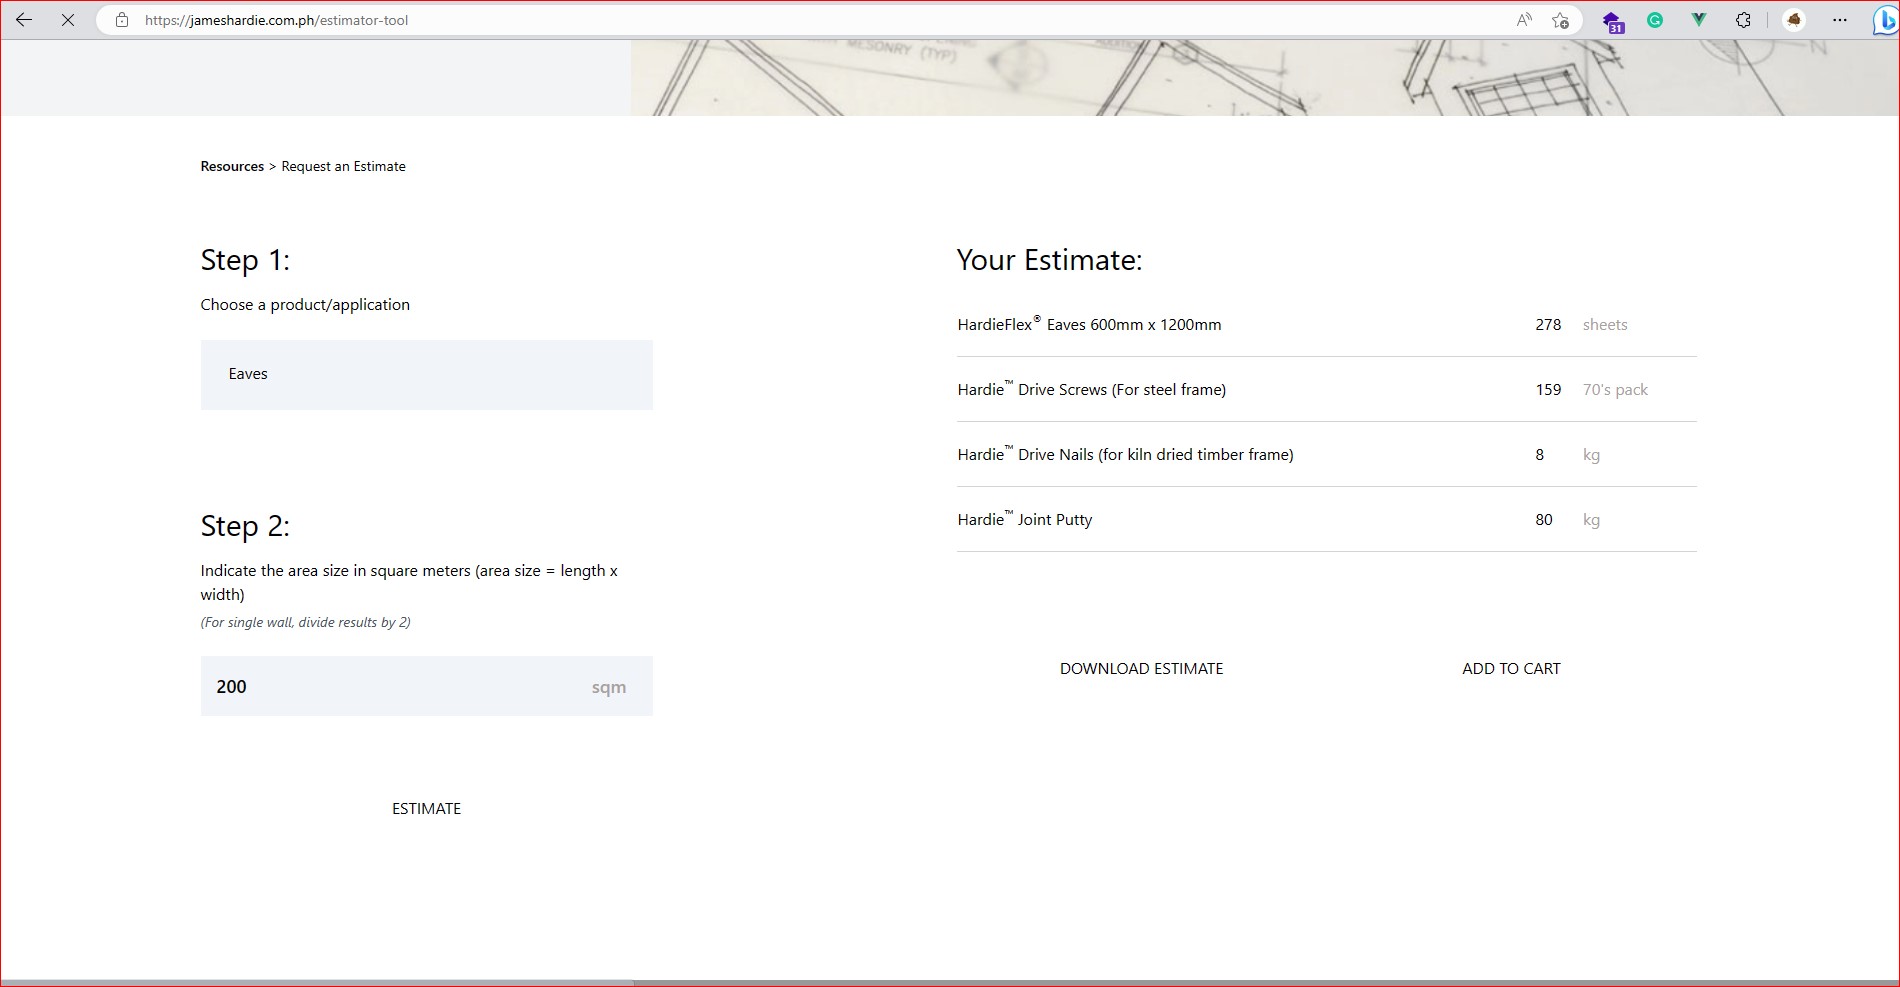Open the Bing chat sidebar icon

(1884, 20)
